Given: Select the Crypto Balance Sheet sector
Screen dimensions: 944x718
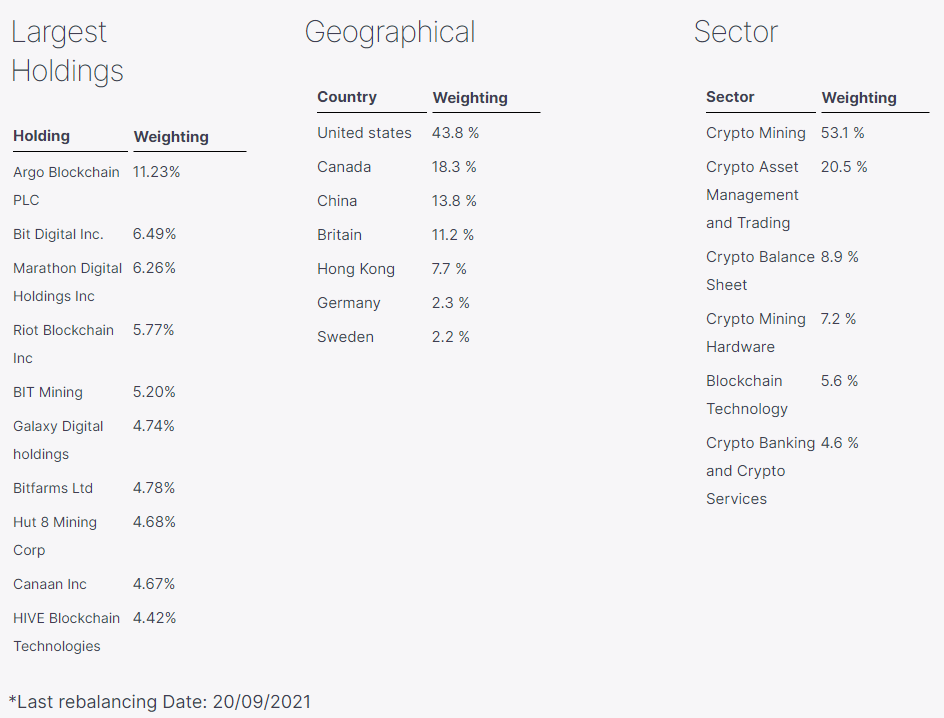Looking at the screenshot, I should [x=760, y=271].
